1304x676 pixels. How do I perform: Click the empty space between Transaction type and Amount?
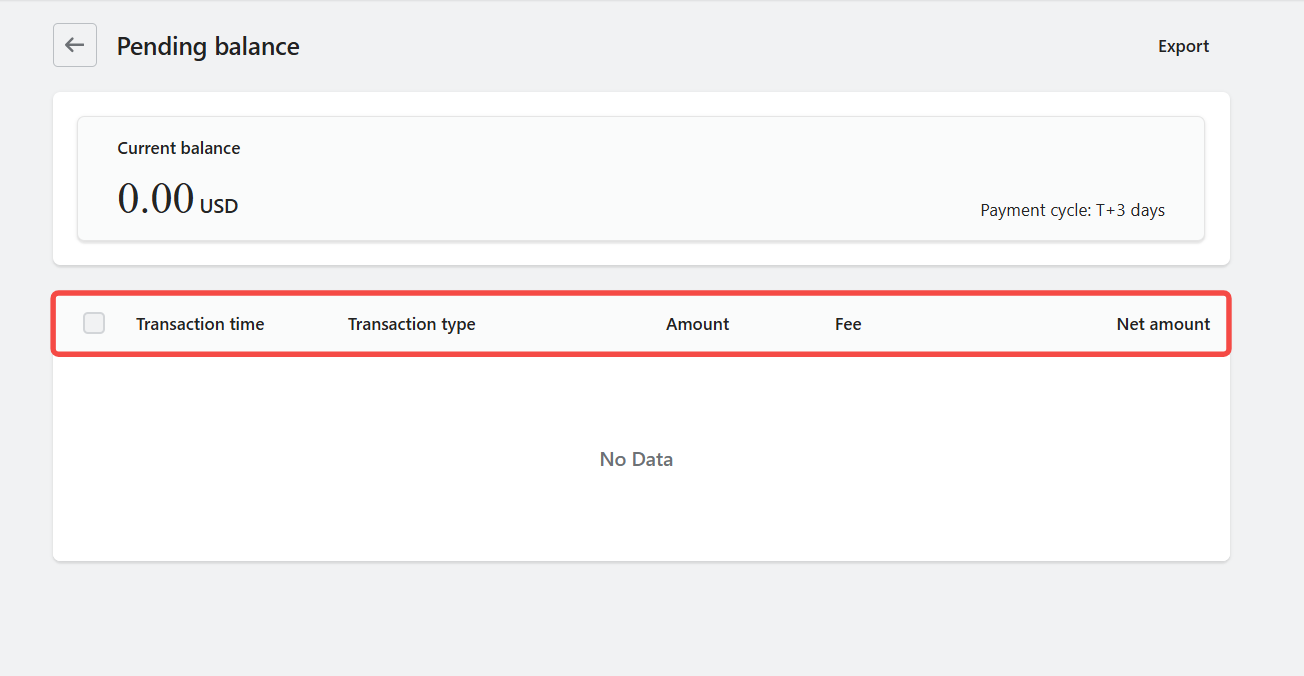570,324
